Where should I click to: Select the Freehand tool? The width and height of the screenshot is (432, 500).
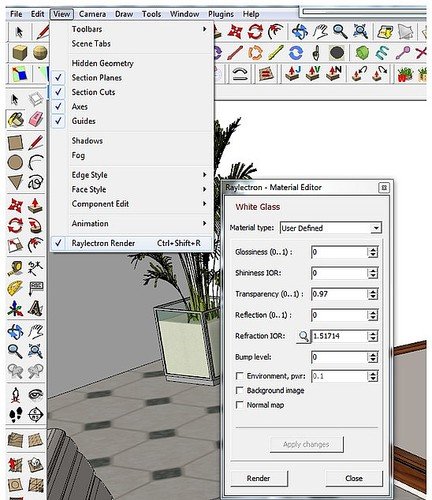35,182
